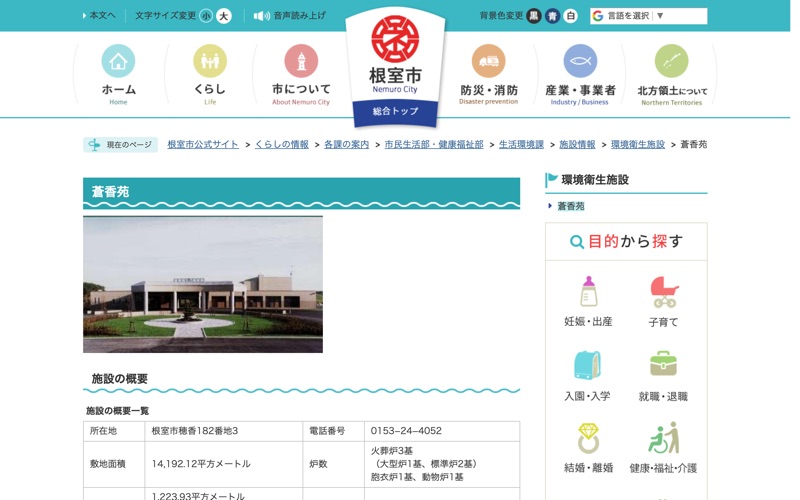Switch background color to 白

[x=570, y=16]
